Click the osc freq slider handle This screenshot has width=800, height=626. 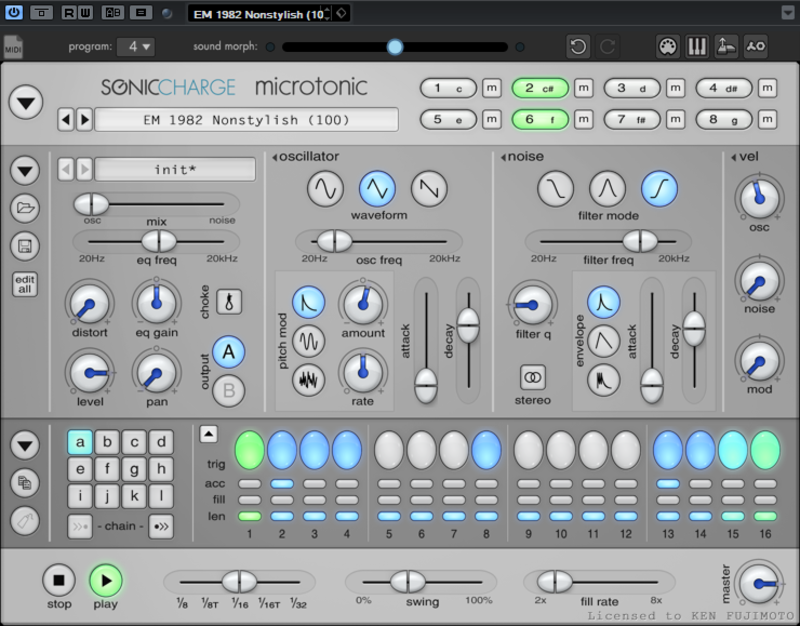coord(335,241)
